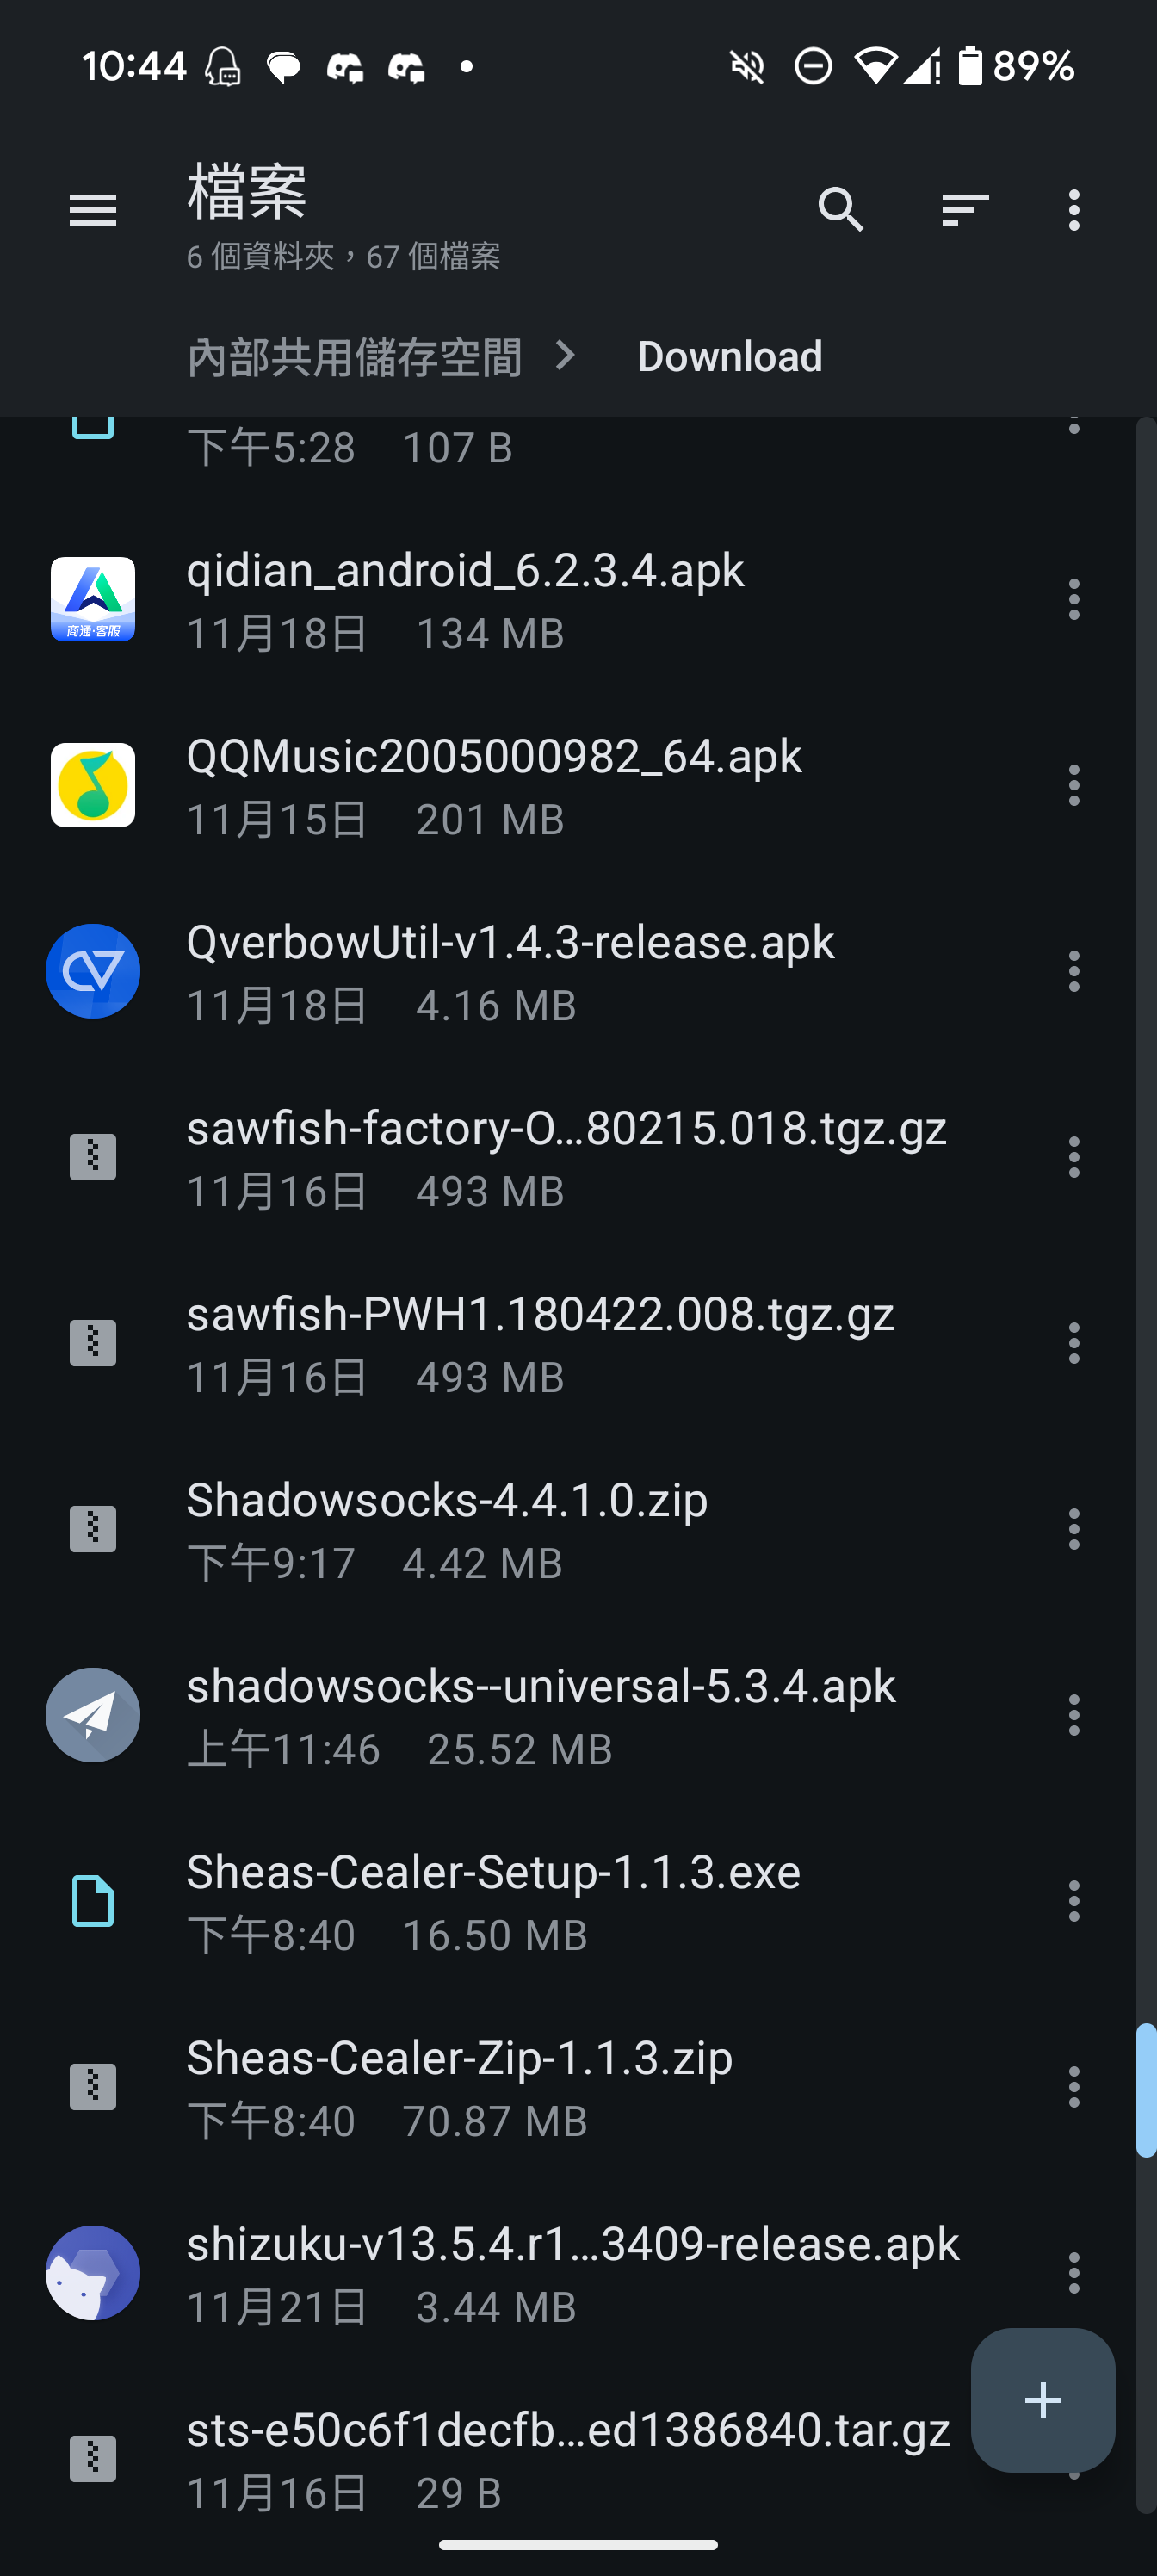The height and width of the screenshot is (2576, 1157).
Task: Tap the QverbowUtil apk icon
Action: pos(93,971)
